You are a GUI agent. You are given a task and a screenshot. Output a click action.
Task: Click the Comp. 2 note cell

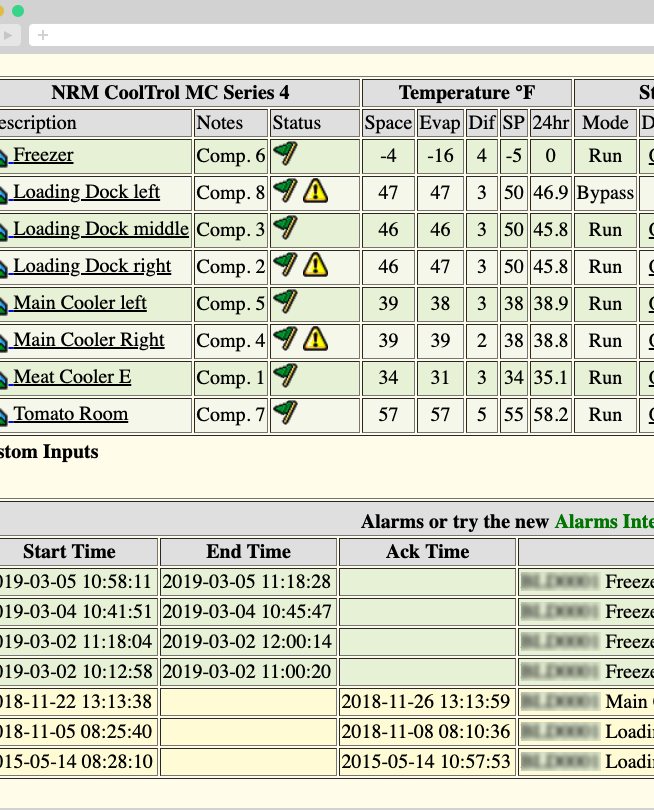pyautogui.click(x=230, y=267)
